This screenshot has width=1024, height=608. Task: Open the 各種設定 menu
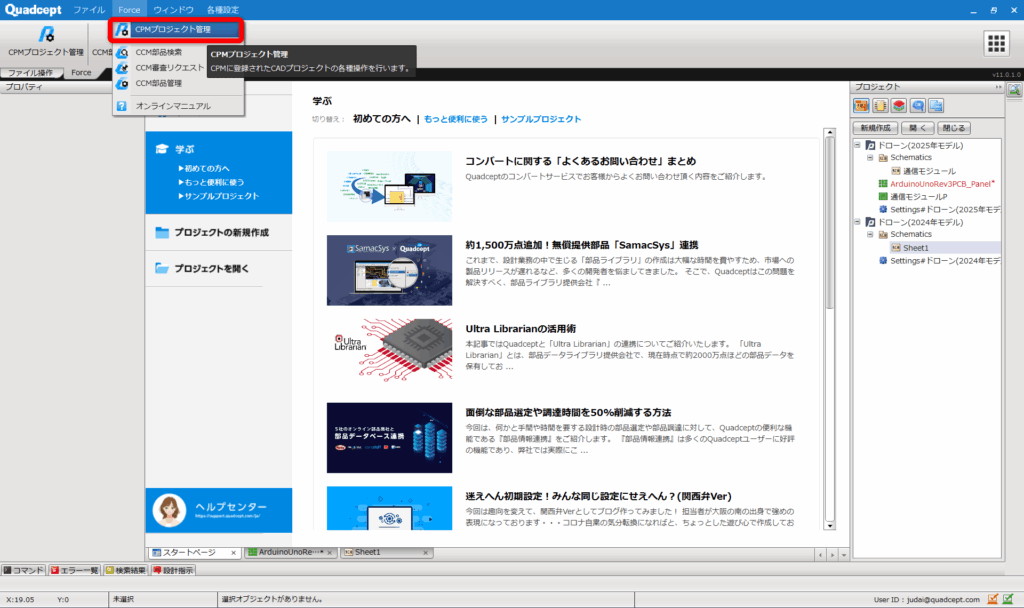(223, 10)
